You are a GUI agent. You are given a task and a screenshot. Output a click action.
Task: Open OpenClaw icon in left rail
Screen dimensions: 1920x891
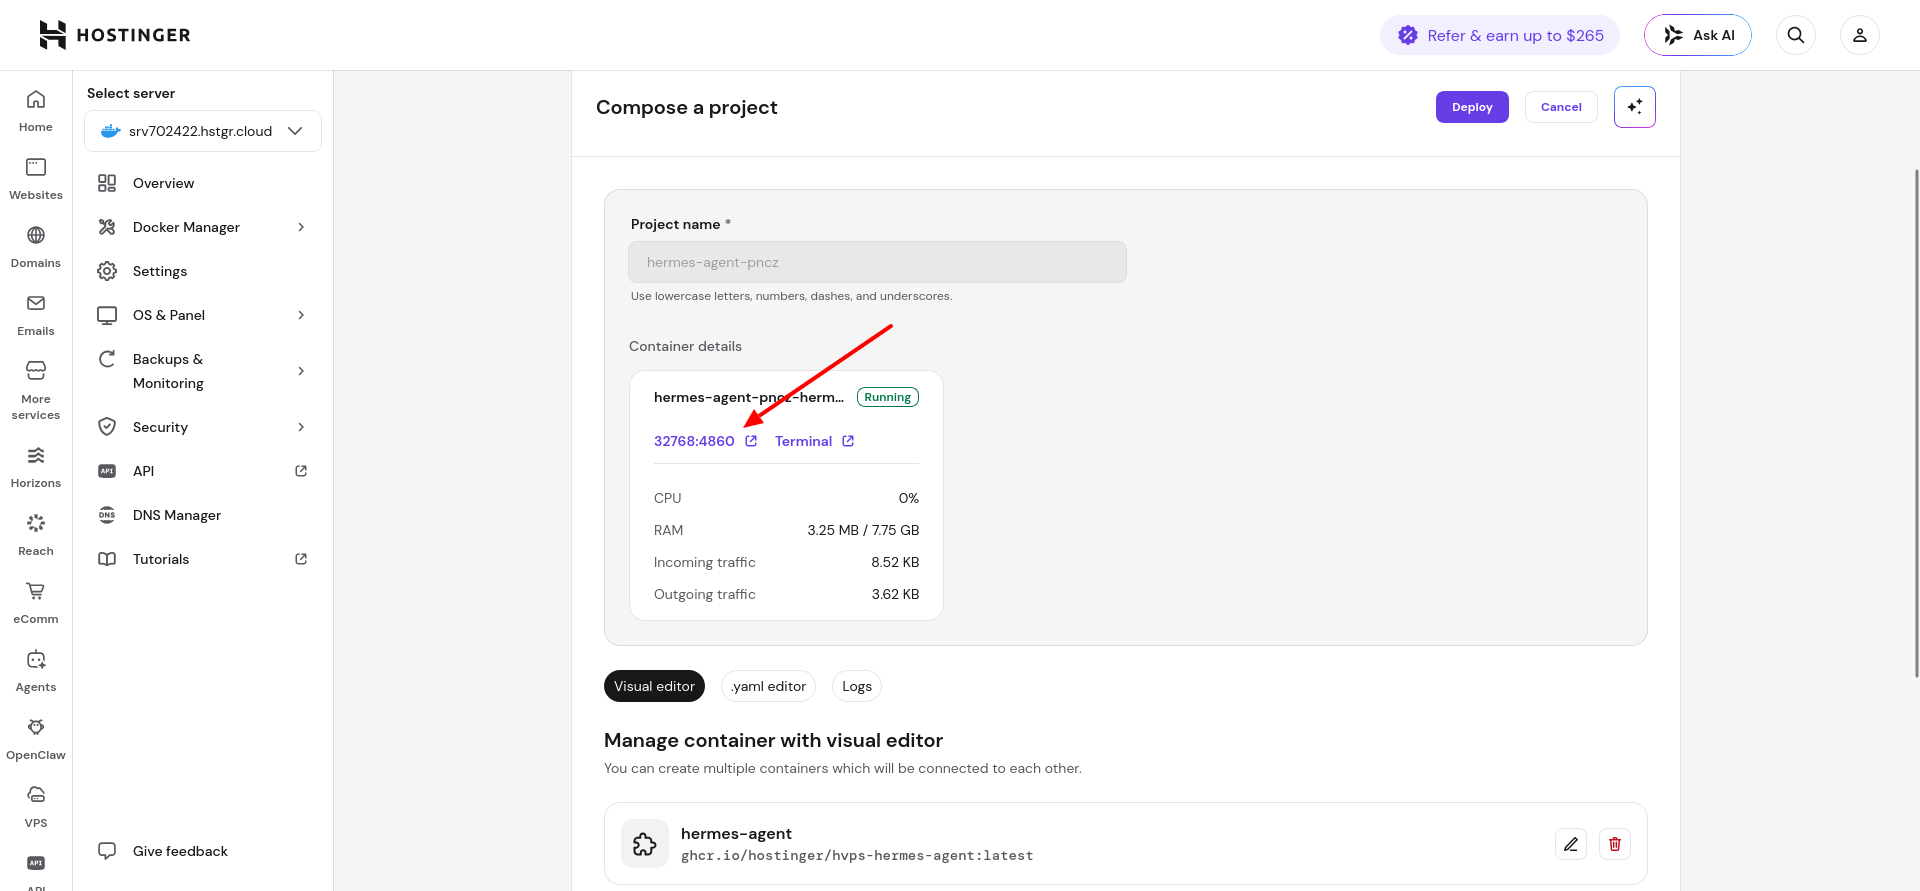point(36,727)
